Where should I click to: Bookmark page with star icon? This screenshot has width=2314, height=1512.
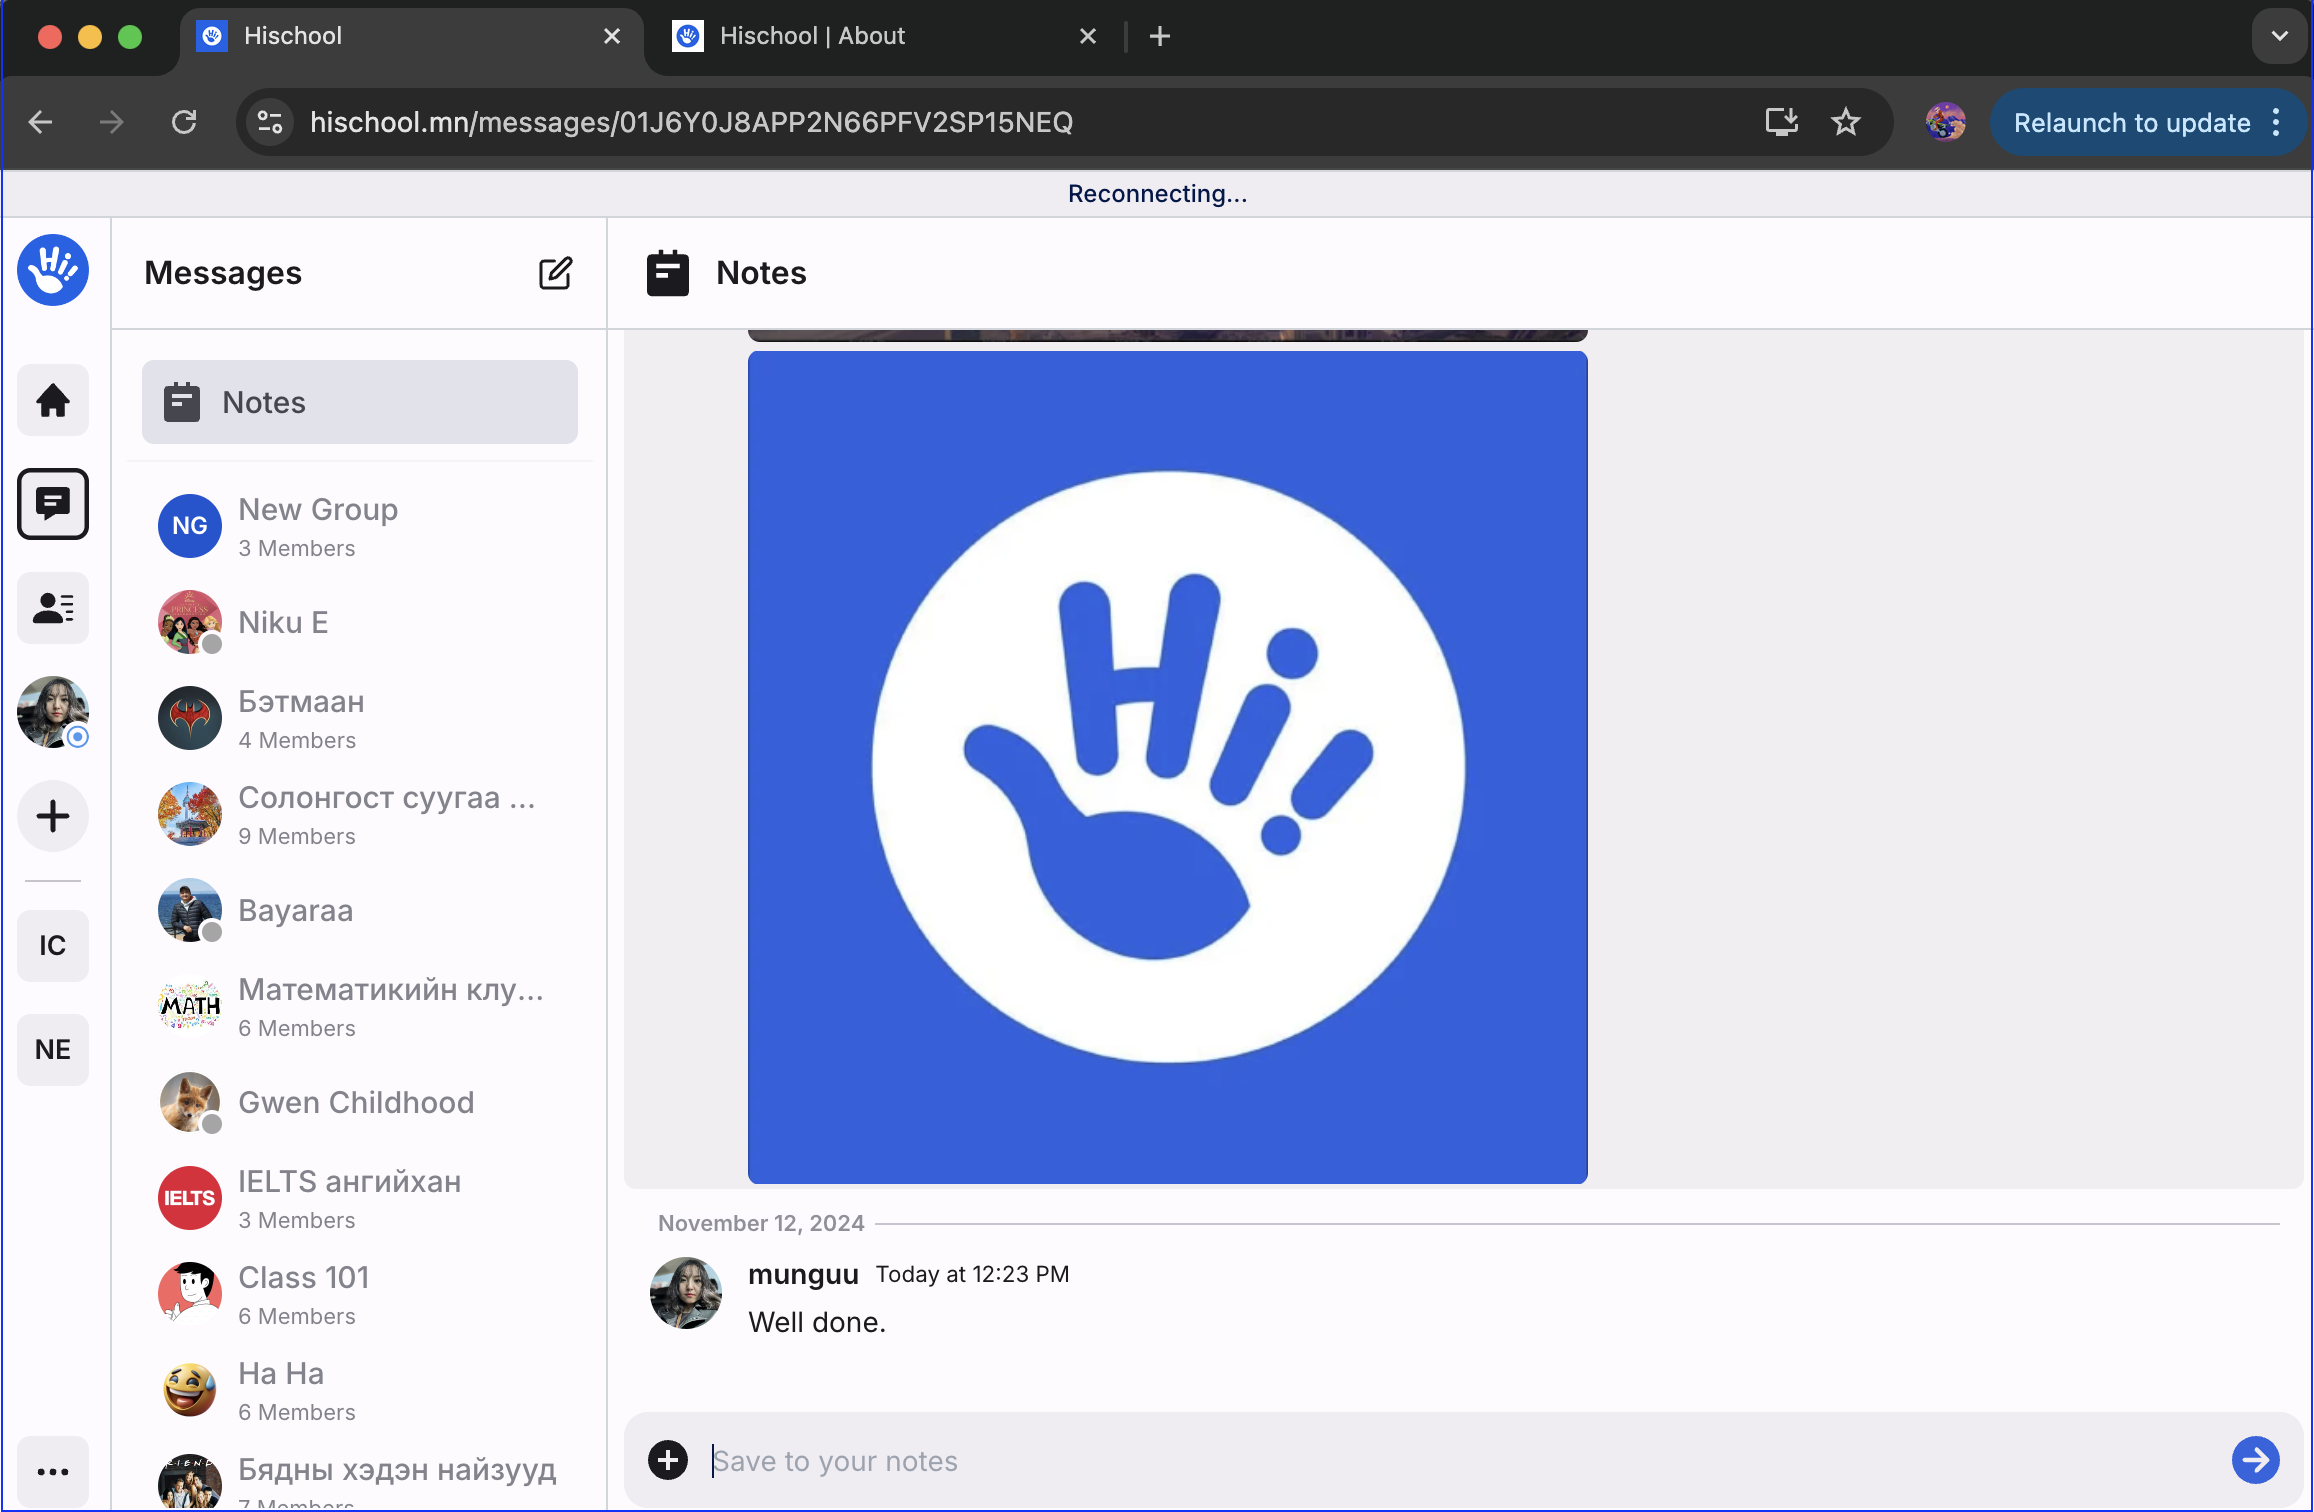[1845, 122]
